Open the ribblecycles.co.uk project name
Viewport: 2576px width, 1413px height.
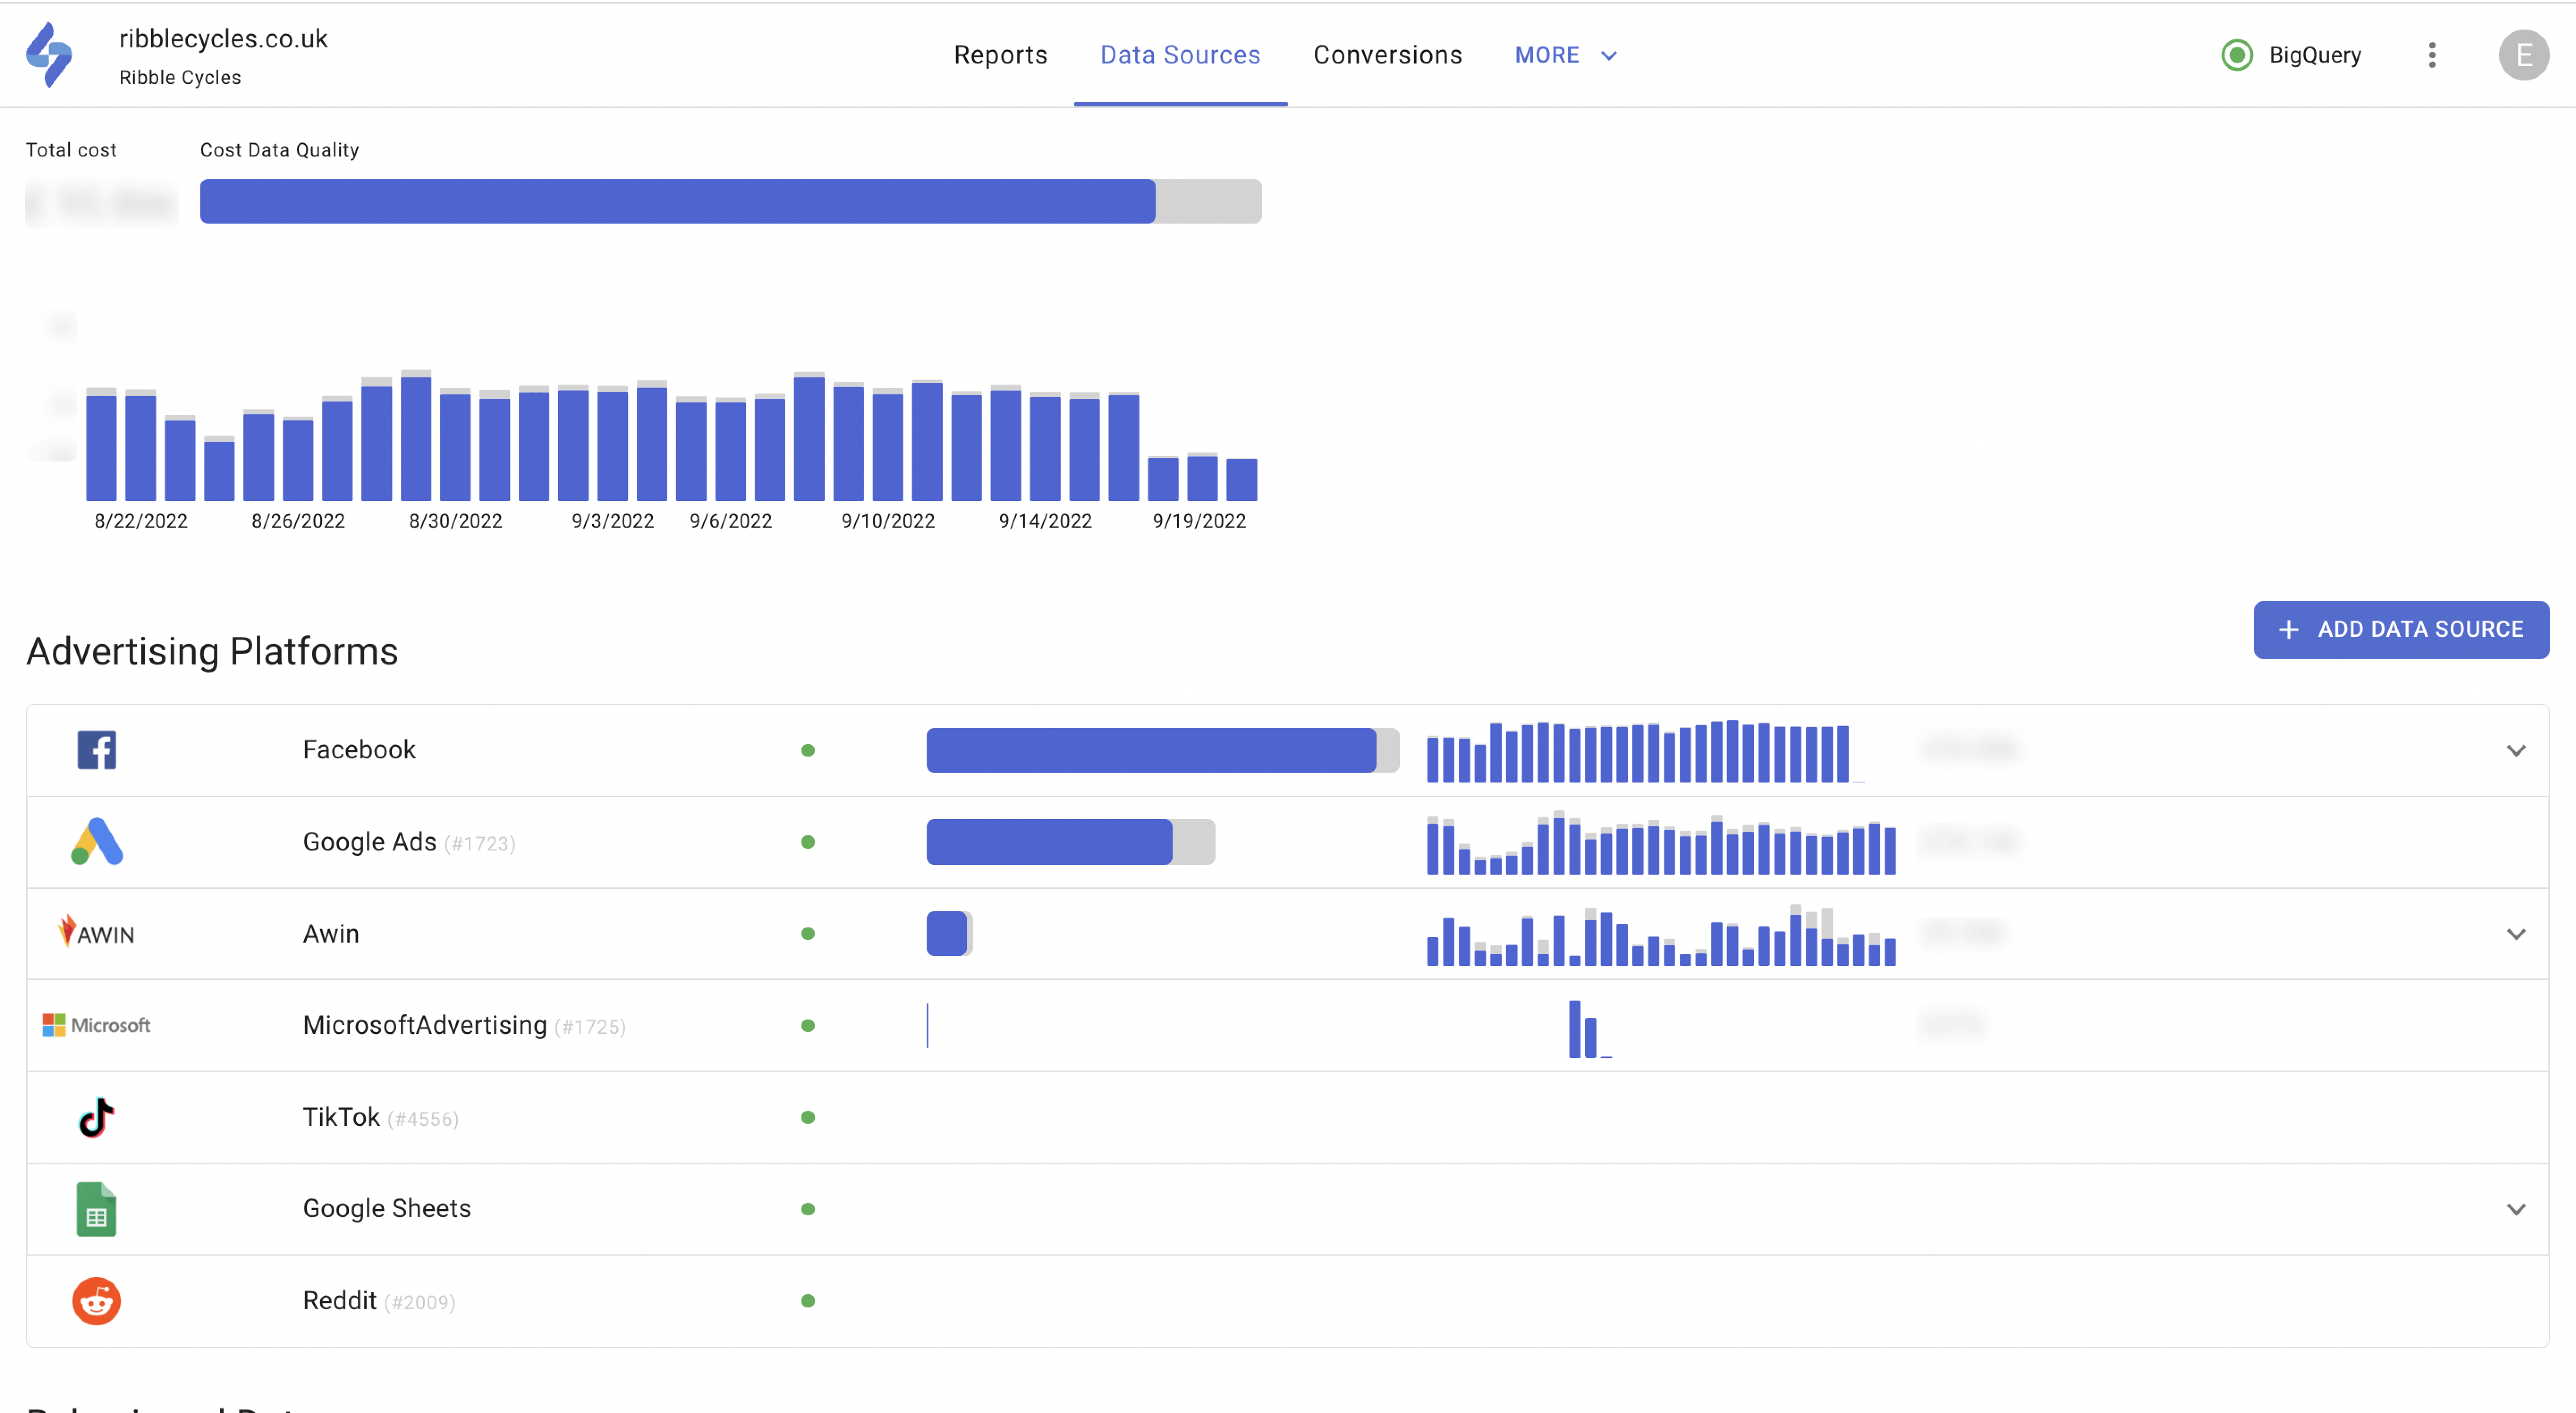(223, 39)
